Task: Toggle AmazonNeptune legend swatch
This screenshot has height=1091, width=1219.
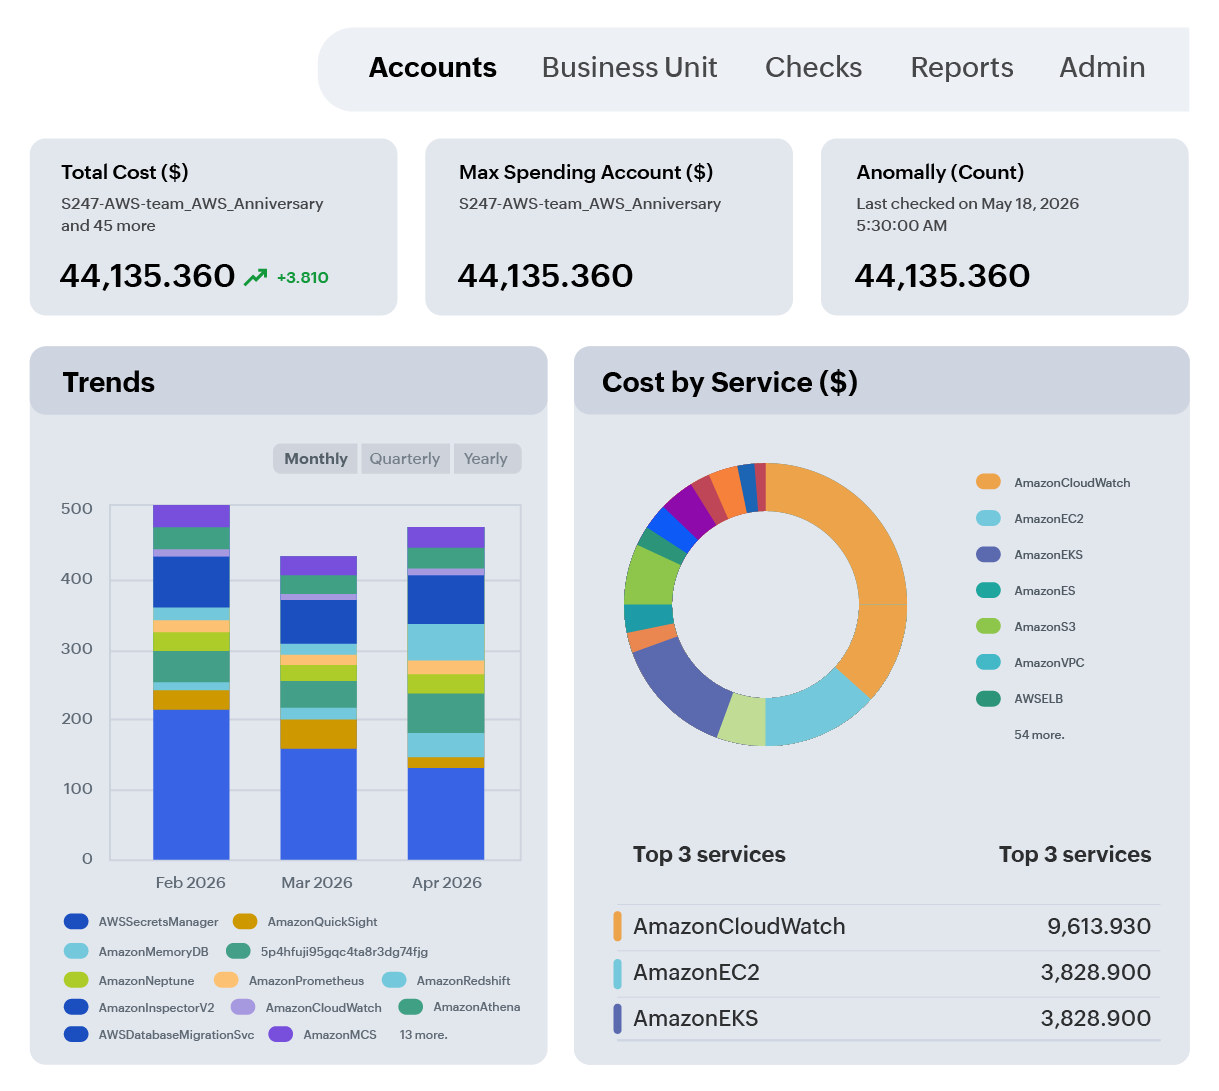Action: pos(76,980)
